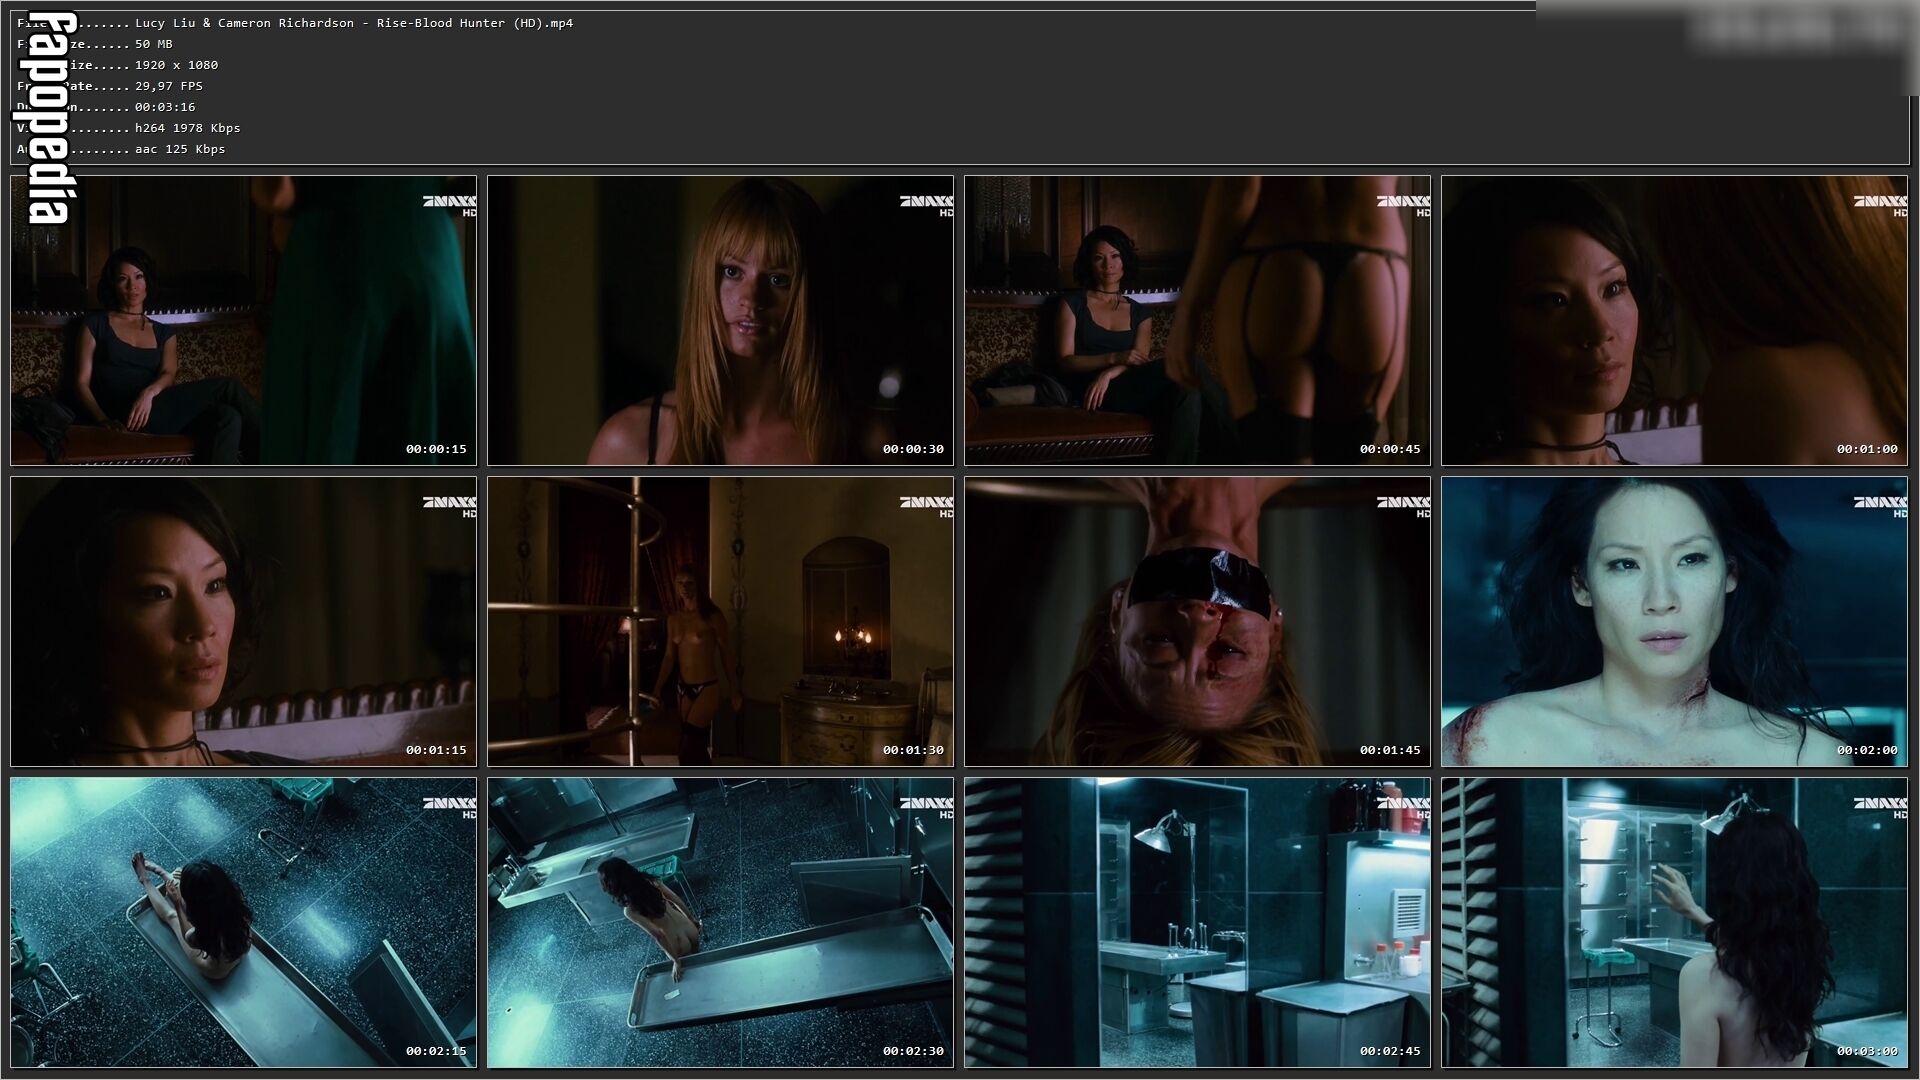Click the 50 MB file size value
This screenshot has height=1080, width=1920.
154,44
